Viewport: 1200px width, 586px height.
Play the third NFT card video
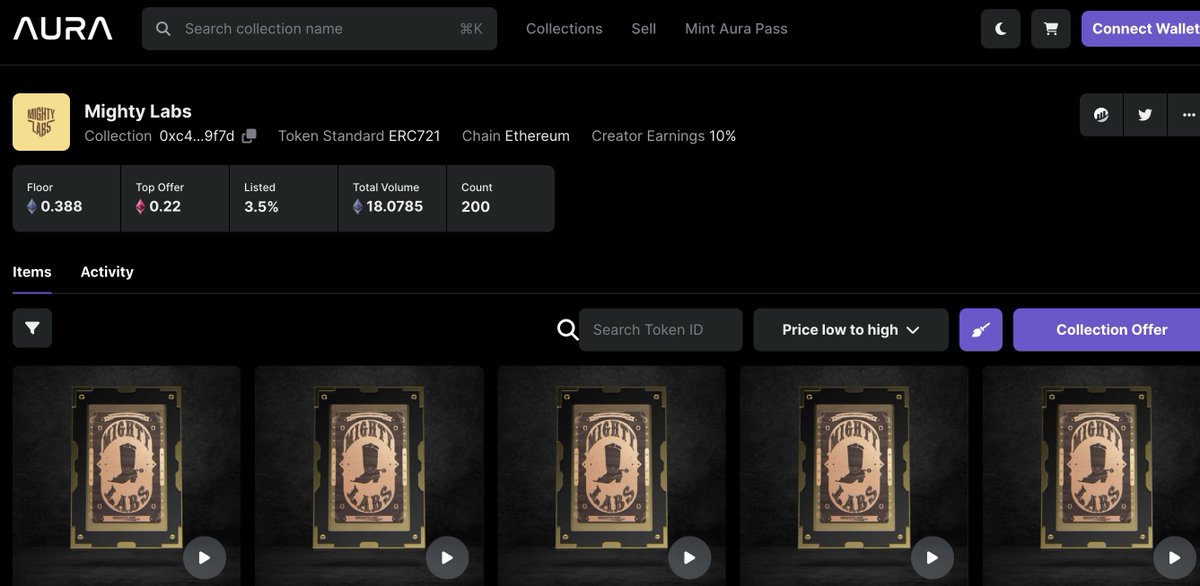coord(690,558)
